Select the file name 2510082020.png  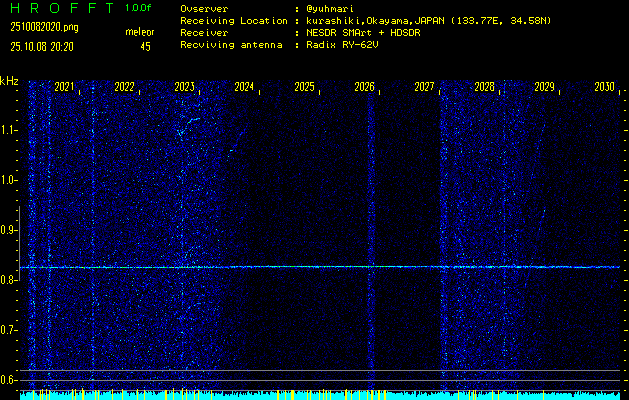(x=44, y=27)
